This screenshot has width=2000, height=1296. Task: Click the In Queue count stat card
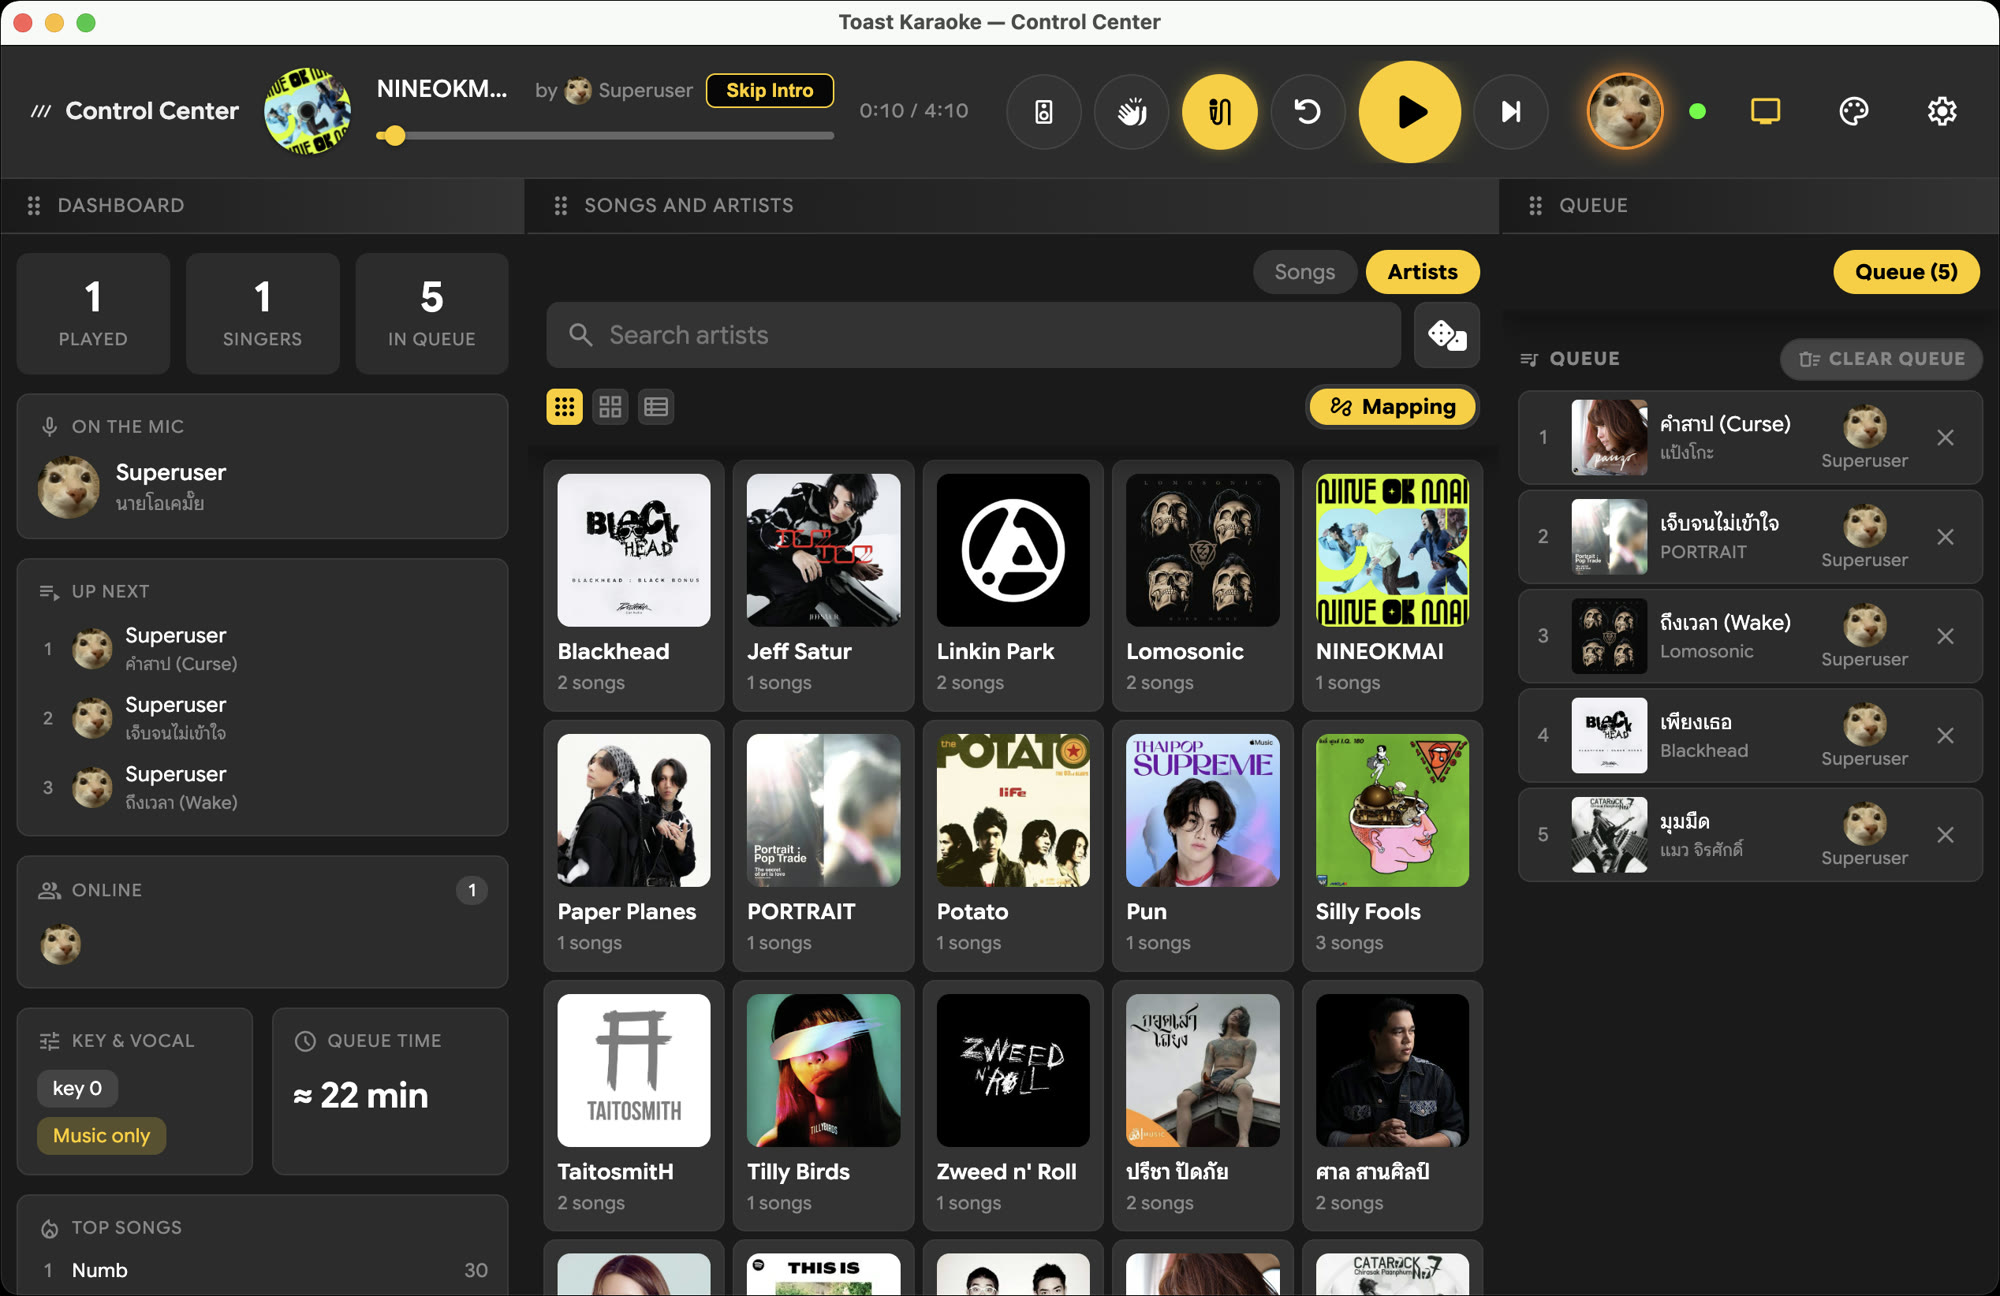tap(431, 313)
